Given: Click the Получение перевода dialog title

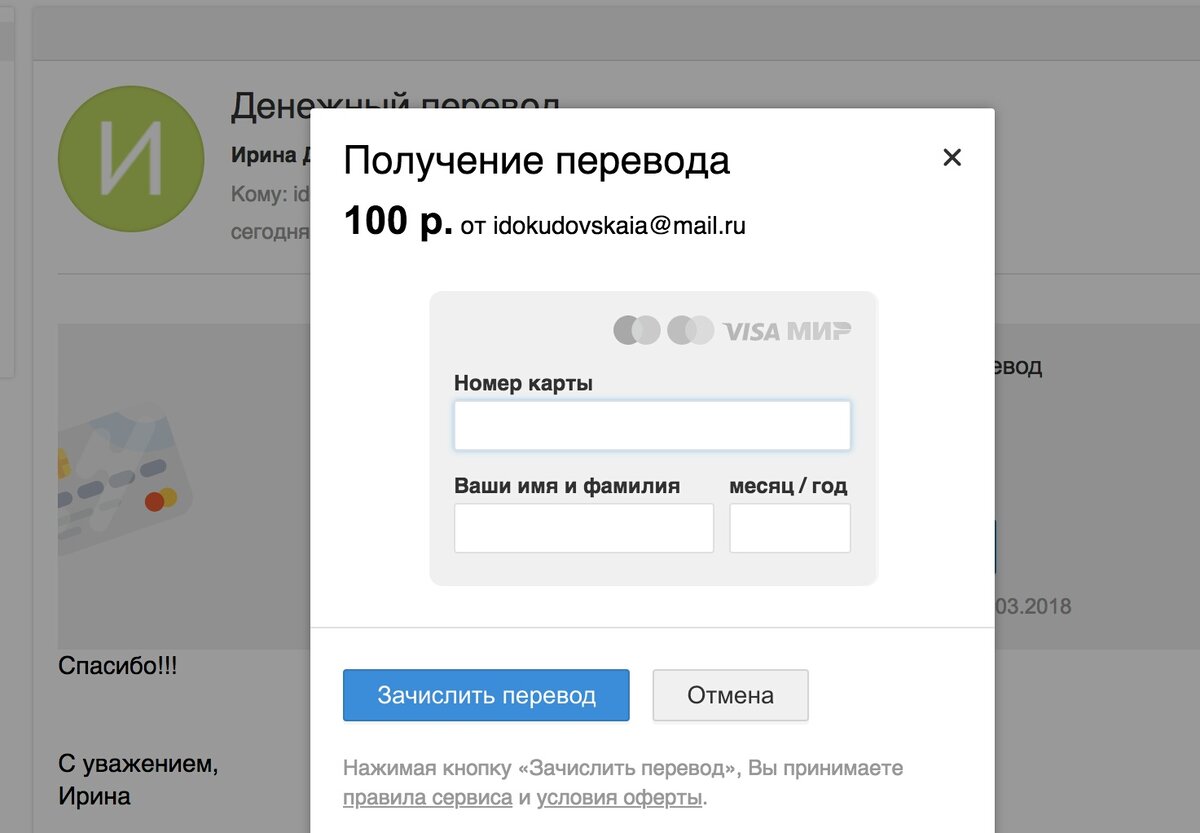Looking at the screenshot, I should pyautogui.click(x=537, y=160).
